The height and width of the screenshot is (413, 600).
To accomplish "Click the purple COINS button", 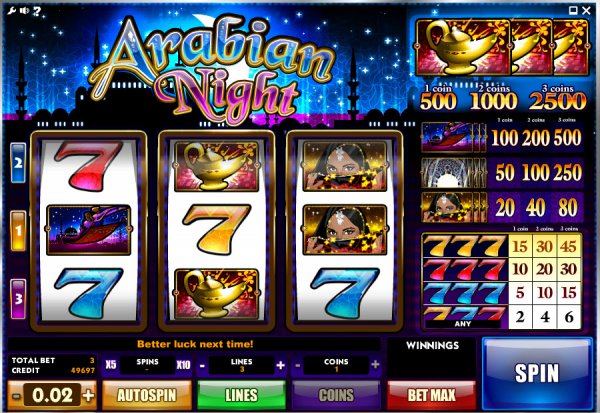I will (x=336, y=395).
